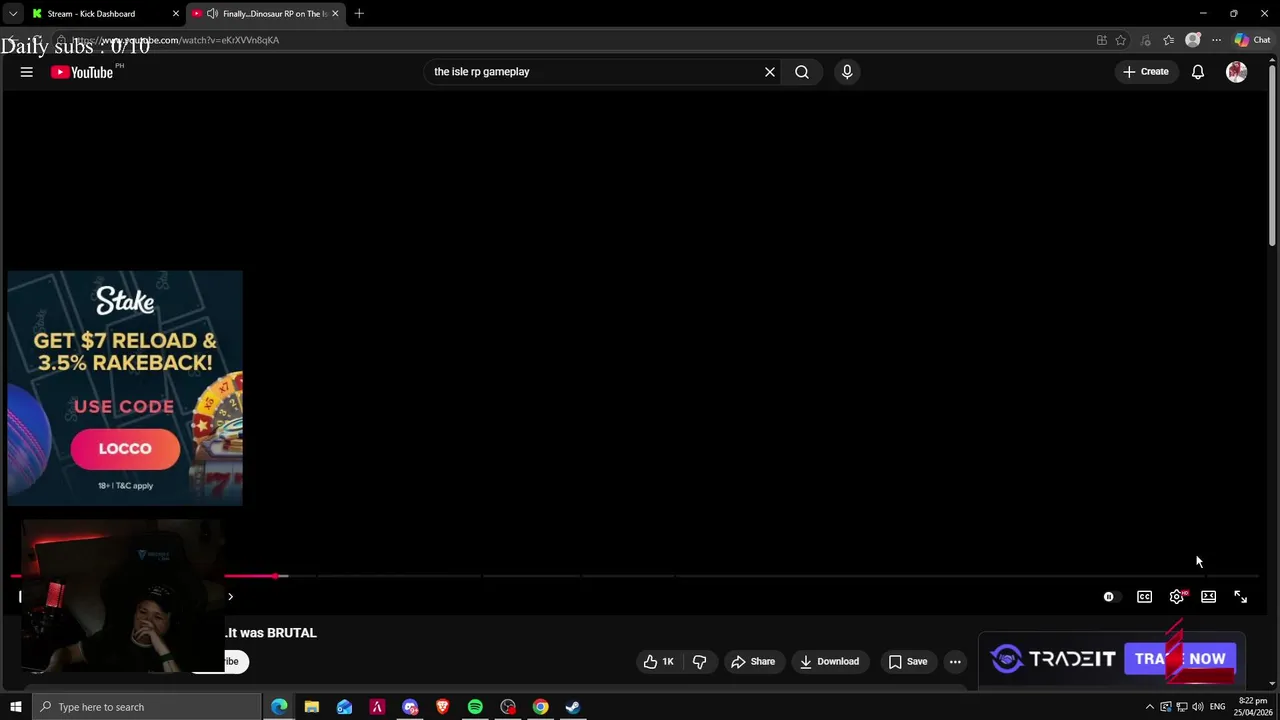Screen dimensions: 1280x720
Task: Open Edge settings and more menu
Action: pyautogui.click(x=1216, y=40)
